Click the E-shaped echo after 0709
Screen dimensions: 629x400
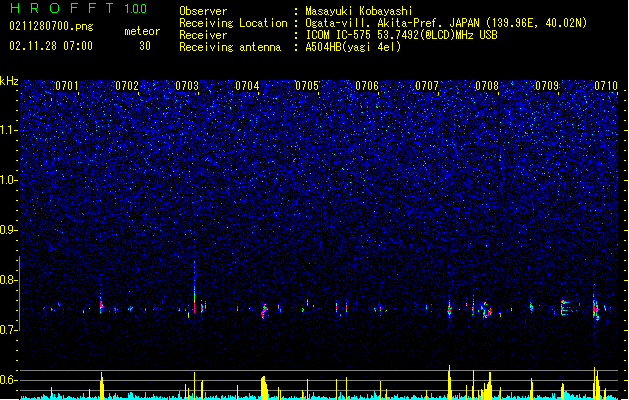(565, 308)
